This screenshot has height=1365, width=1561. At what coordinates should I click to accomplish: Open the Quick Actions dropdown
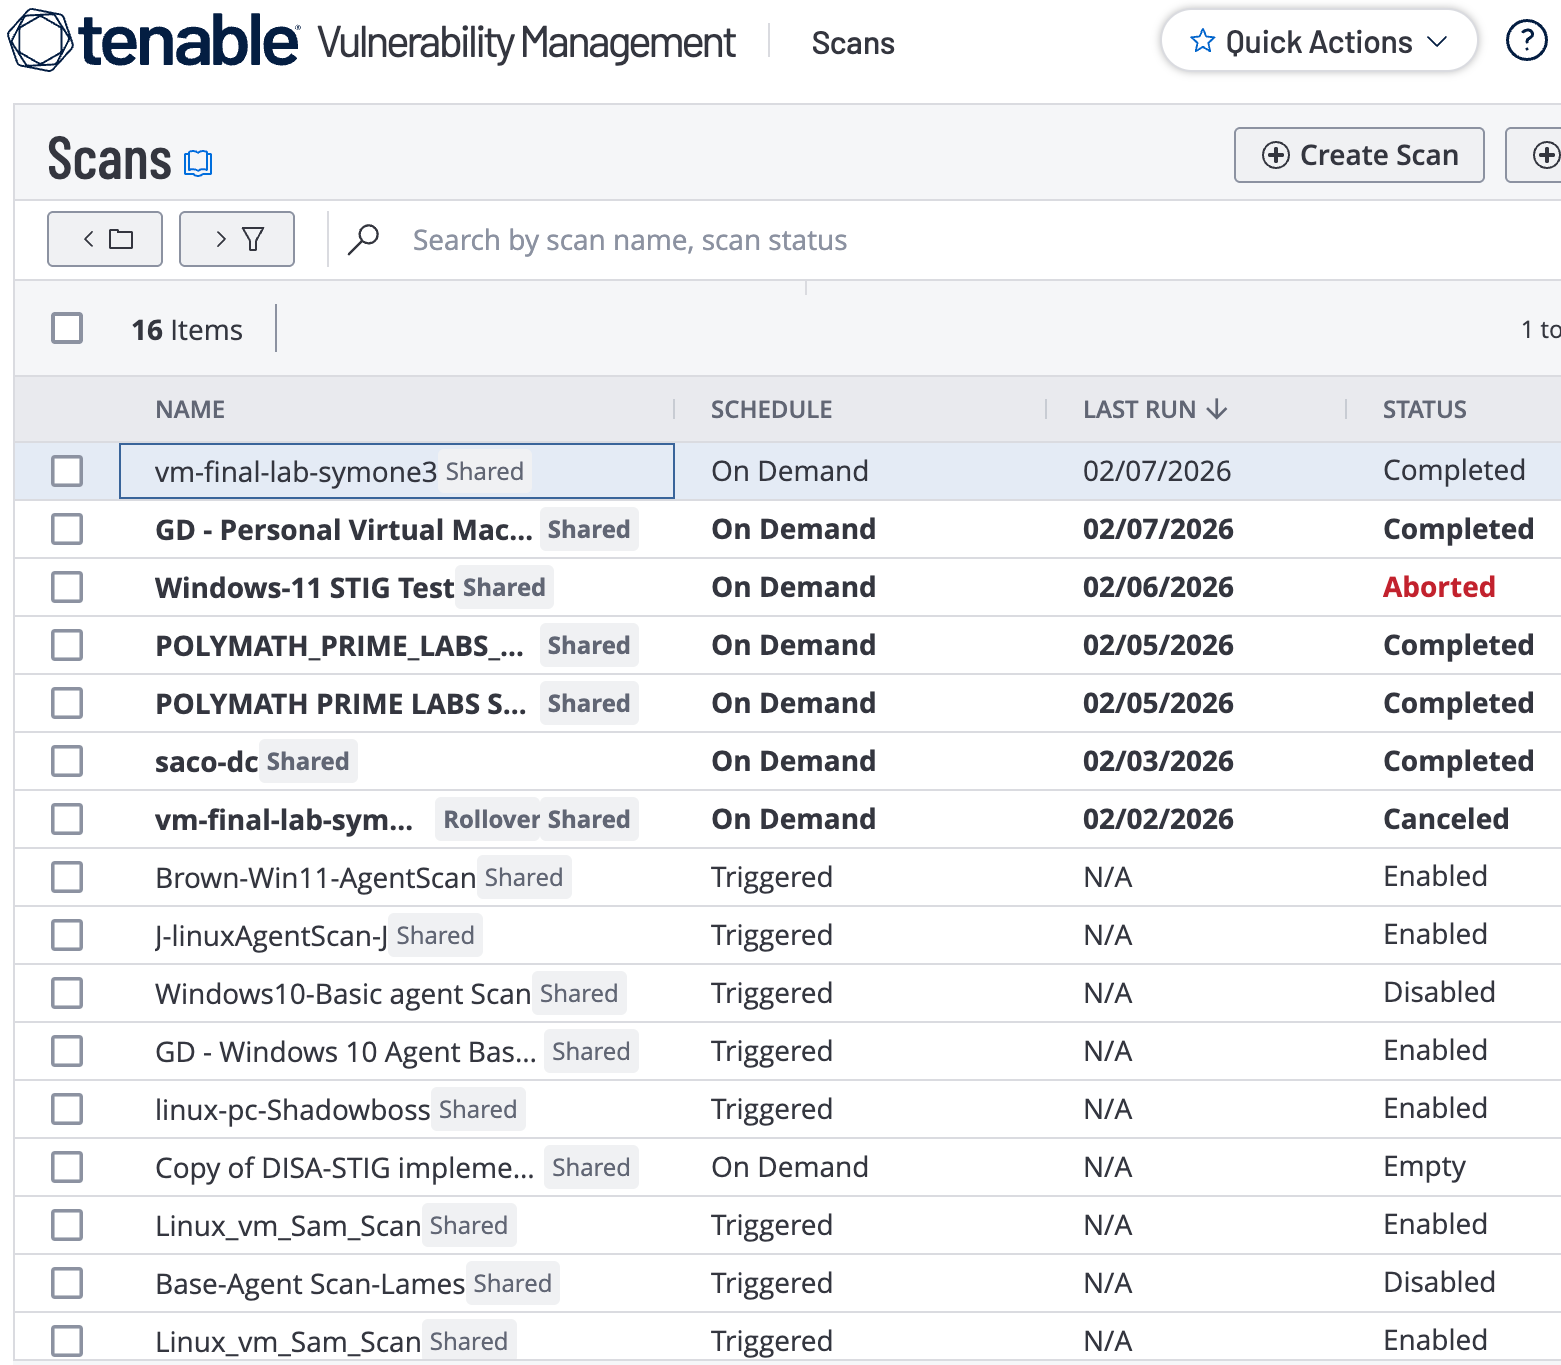(1318, 41)
